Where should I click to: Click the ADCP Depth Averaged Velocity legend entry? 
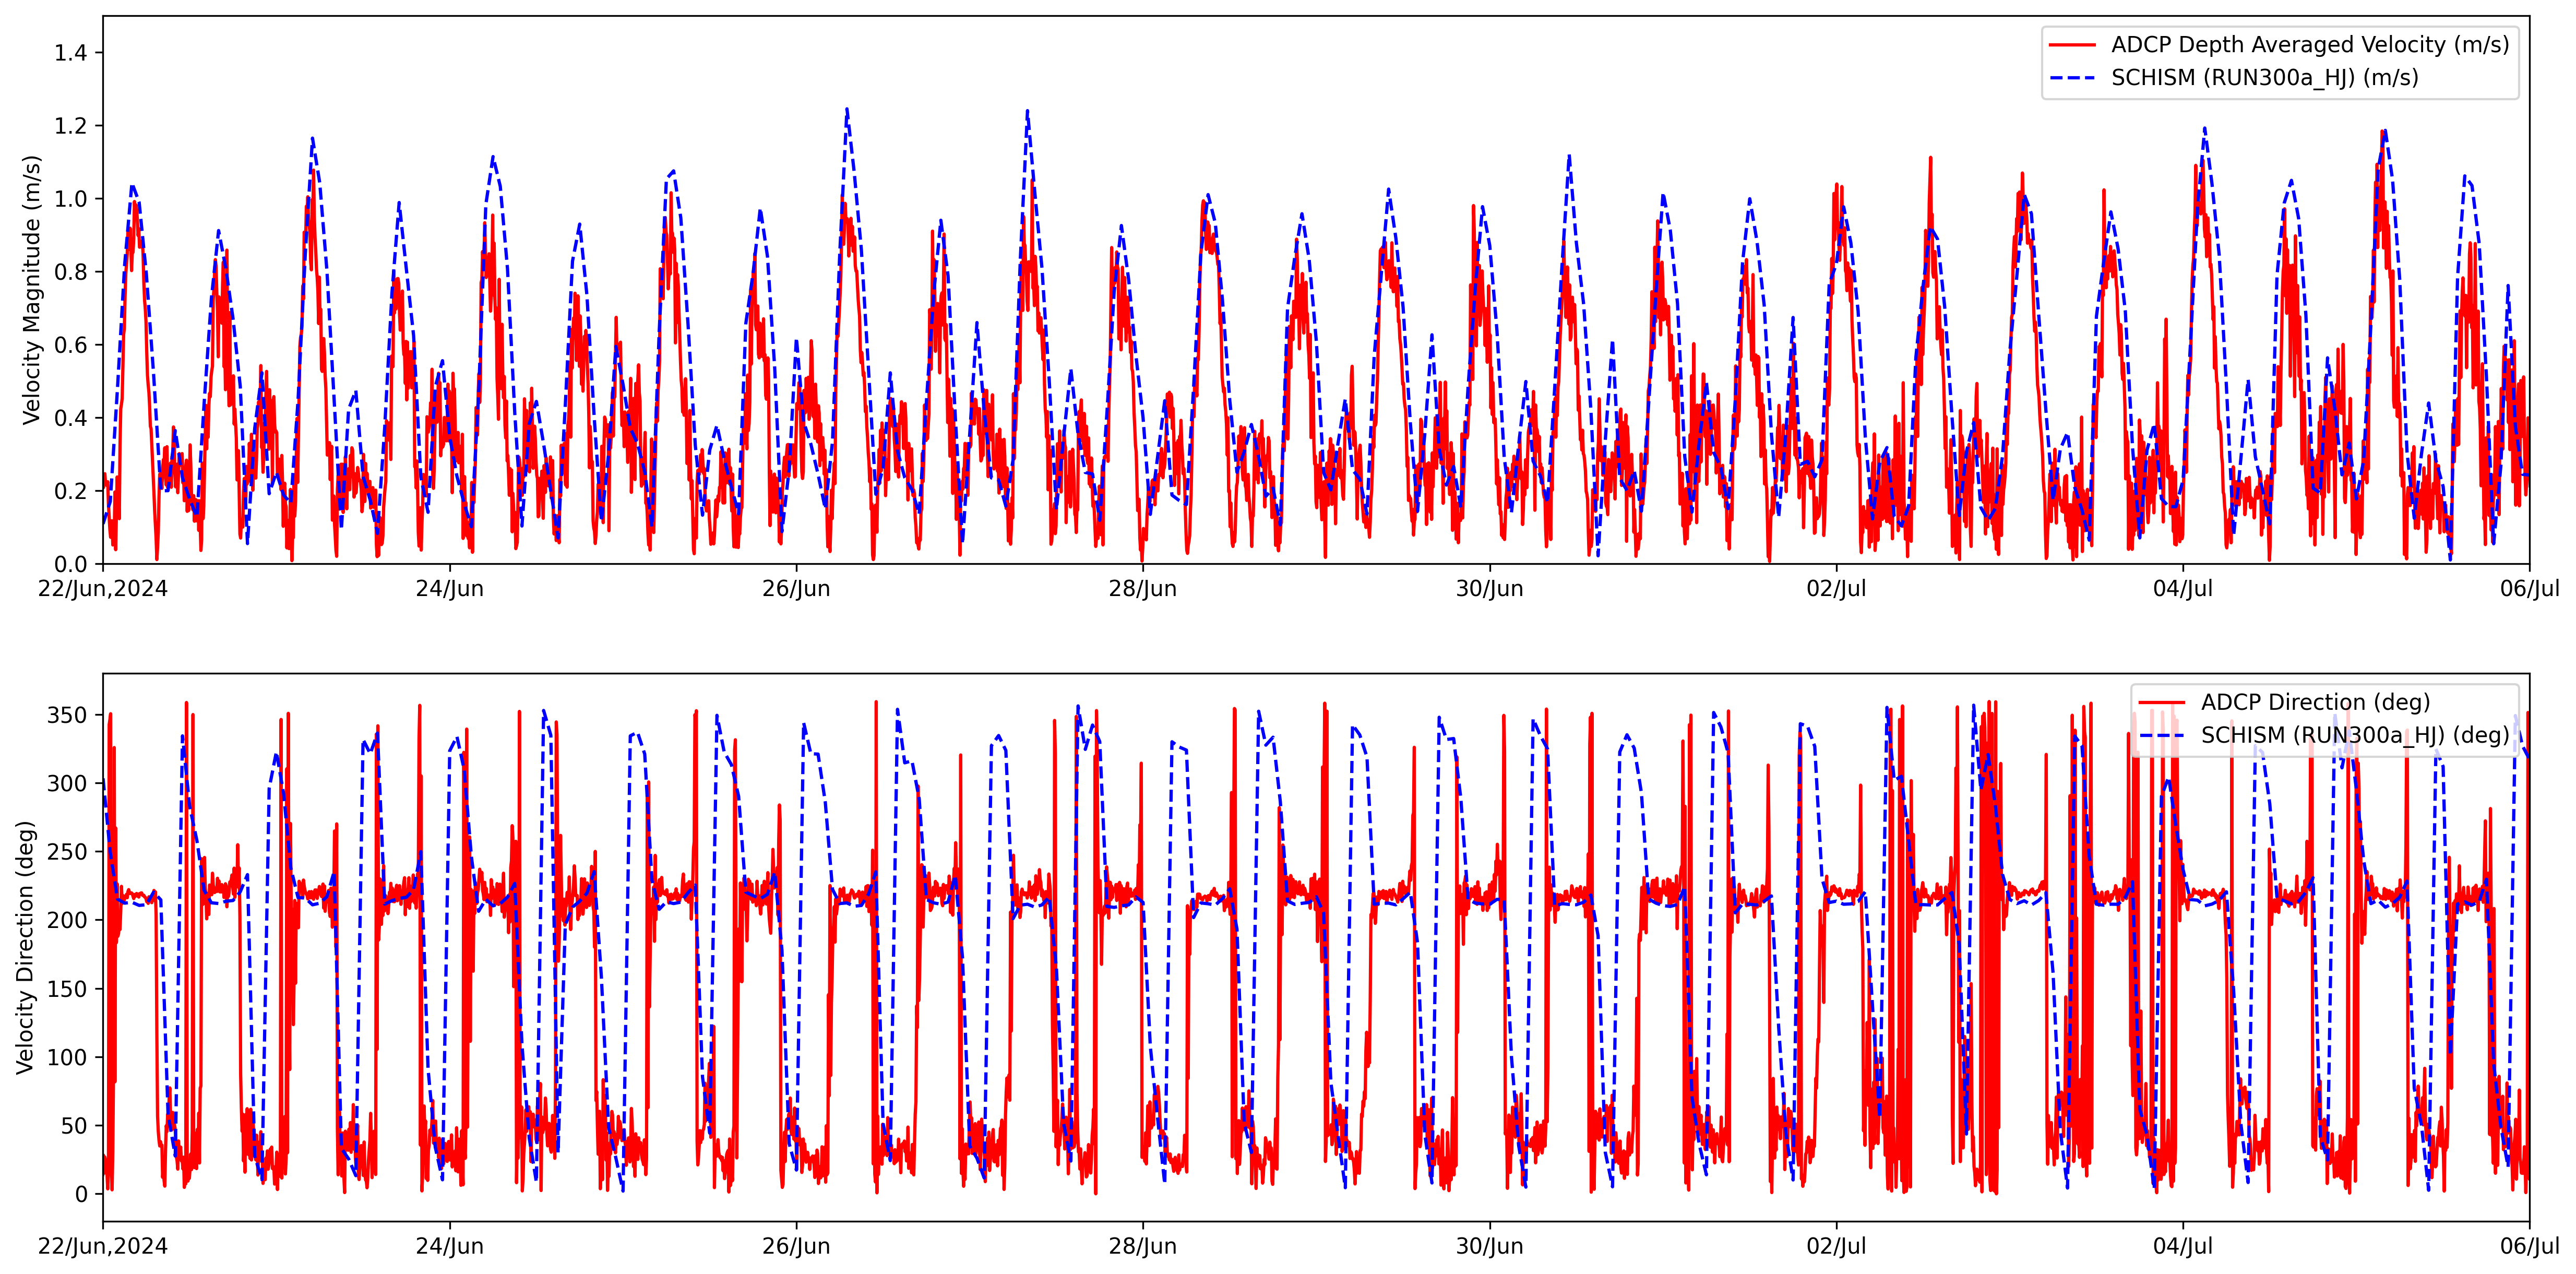(x=2309, y=45)
